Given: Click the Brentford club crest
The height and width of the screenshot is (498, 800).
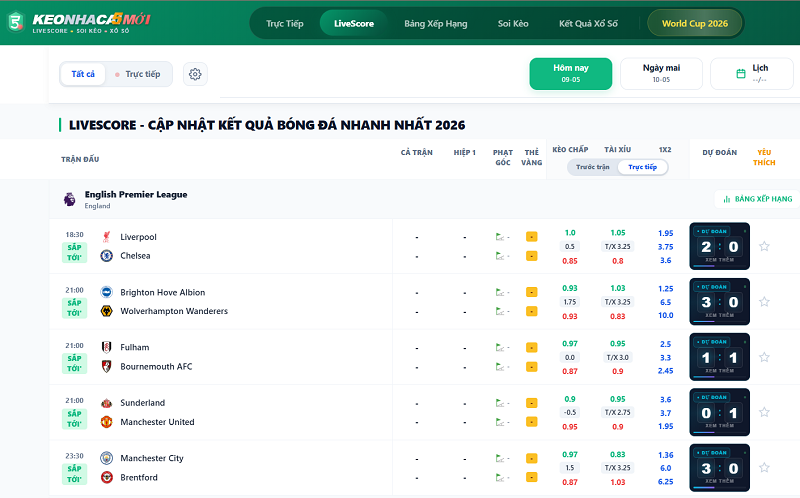Looking at the screenshot, I should click(x=107, y=477).
